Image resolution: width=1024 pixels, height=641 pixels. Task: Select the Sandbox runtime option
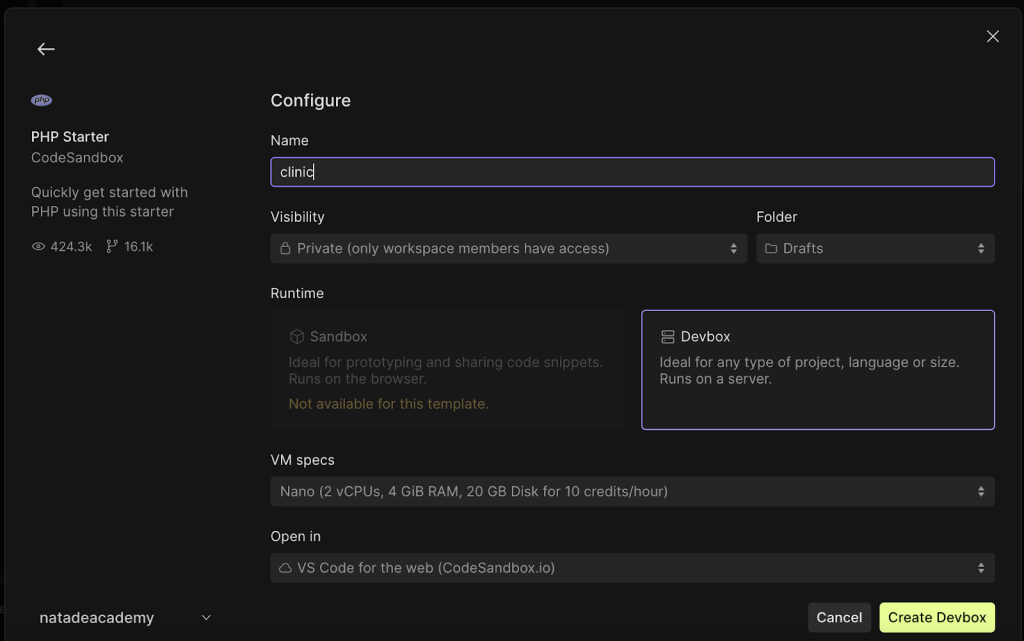pos(447,369)
